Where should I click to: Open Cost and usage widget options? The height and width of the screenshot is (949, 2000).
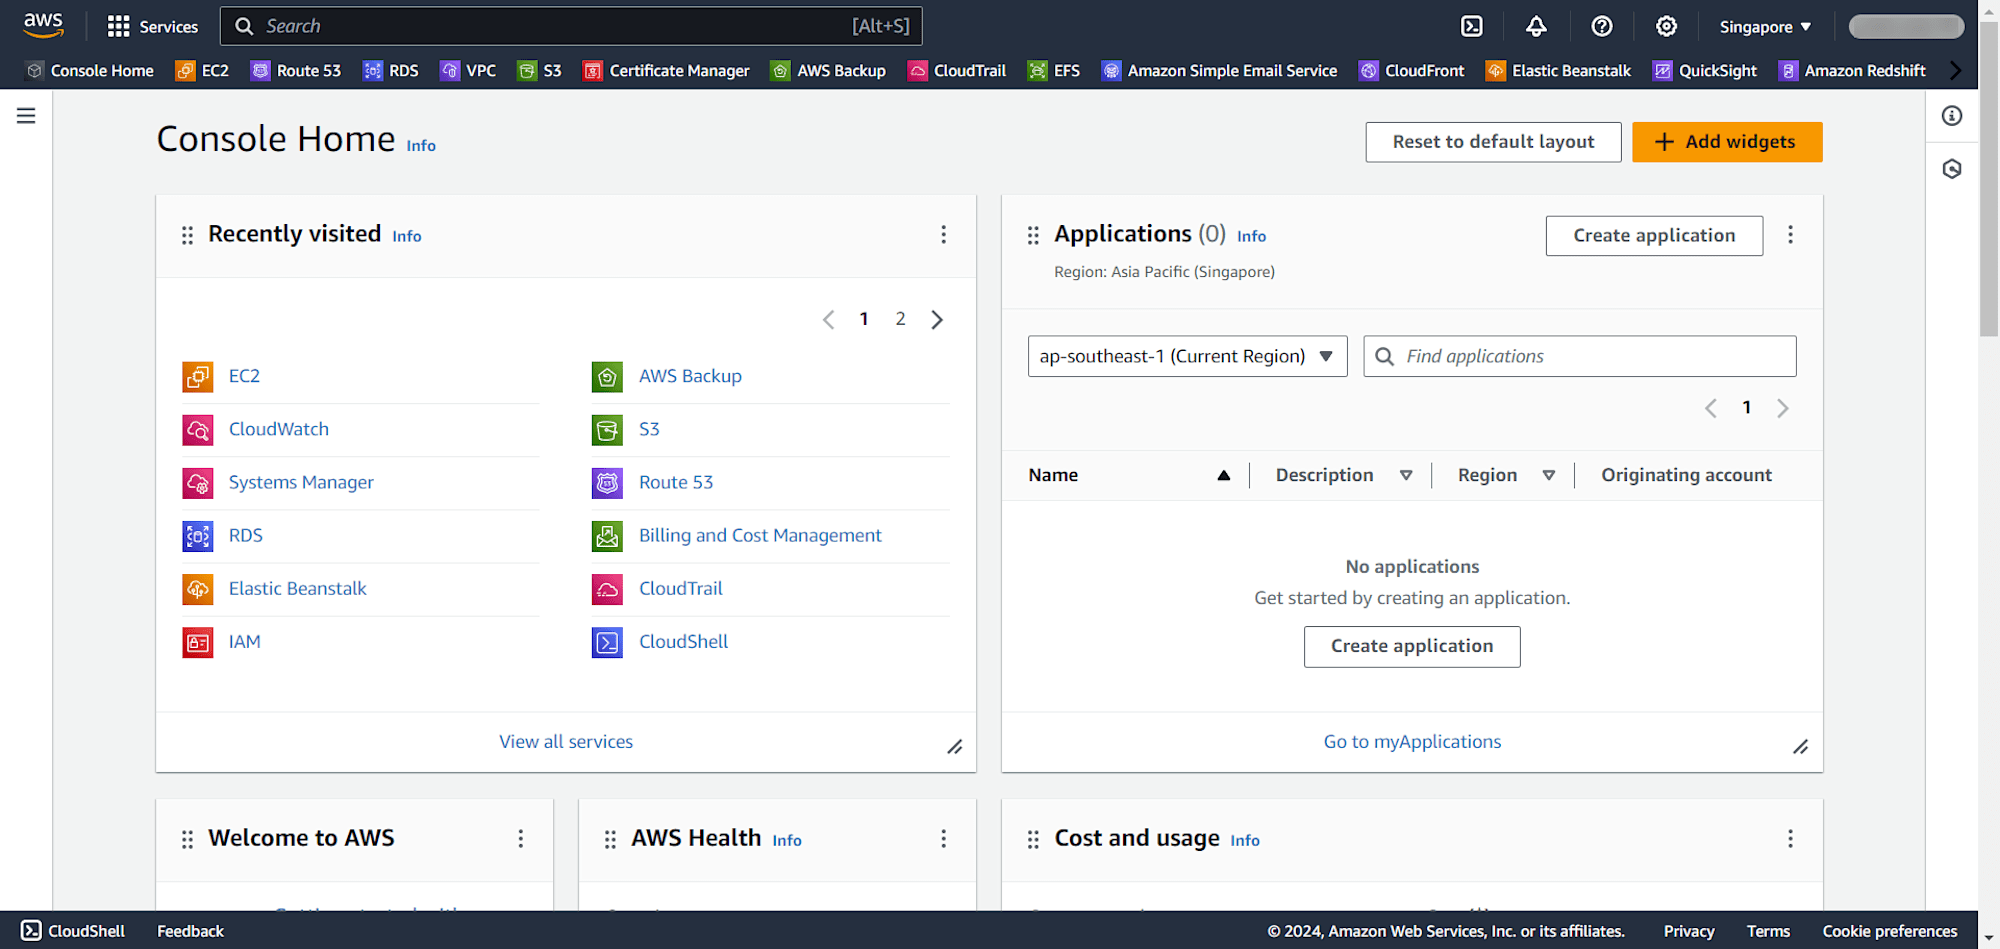tap(1790, 838)
